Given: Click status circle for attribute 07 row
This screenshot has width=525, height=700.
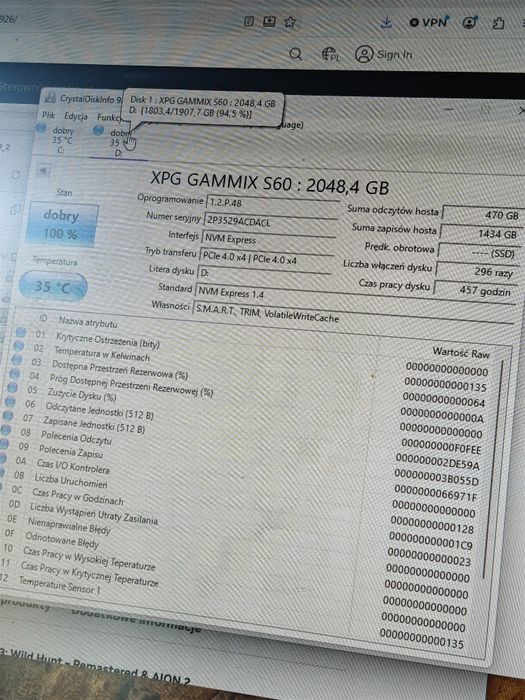Looking at the screenshot, I should pyautogui.click(x=8, y=416).
